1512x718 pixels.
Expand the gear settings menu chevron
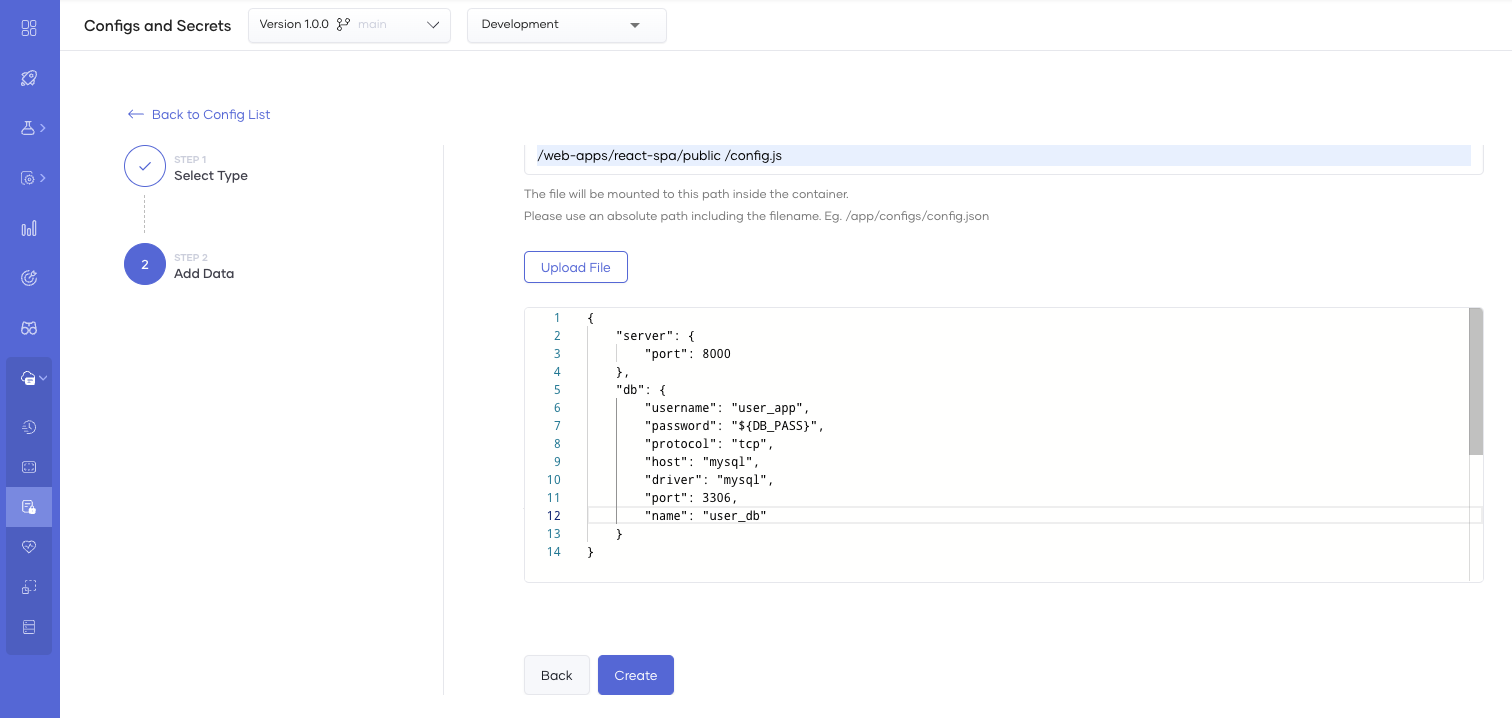pos(43,178)
